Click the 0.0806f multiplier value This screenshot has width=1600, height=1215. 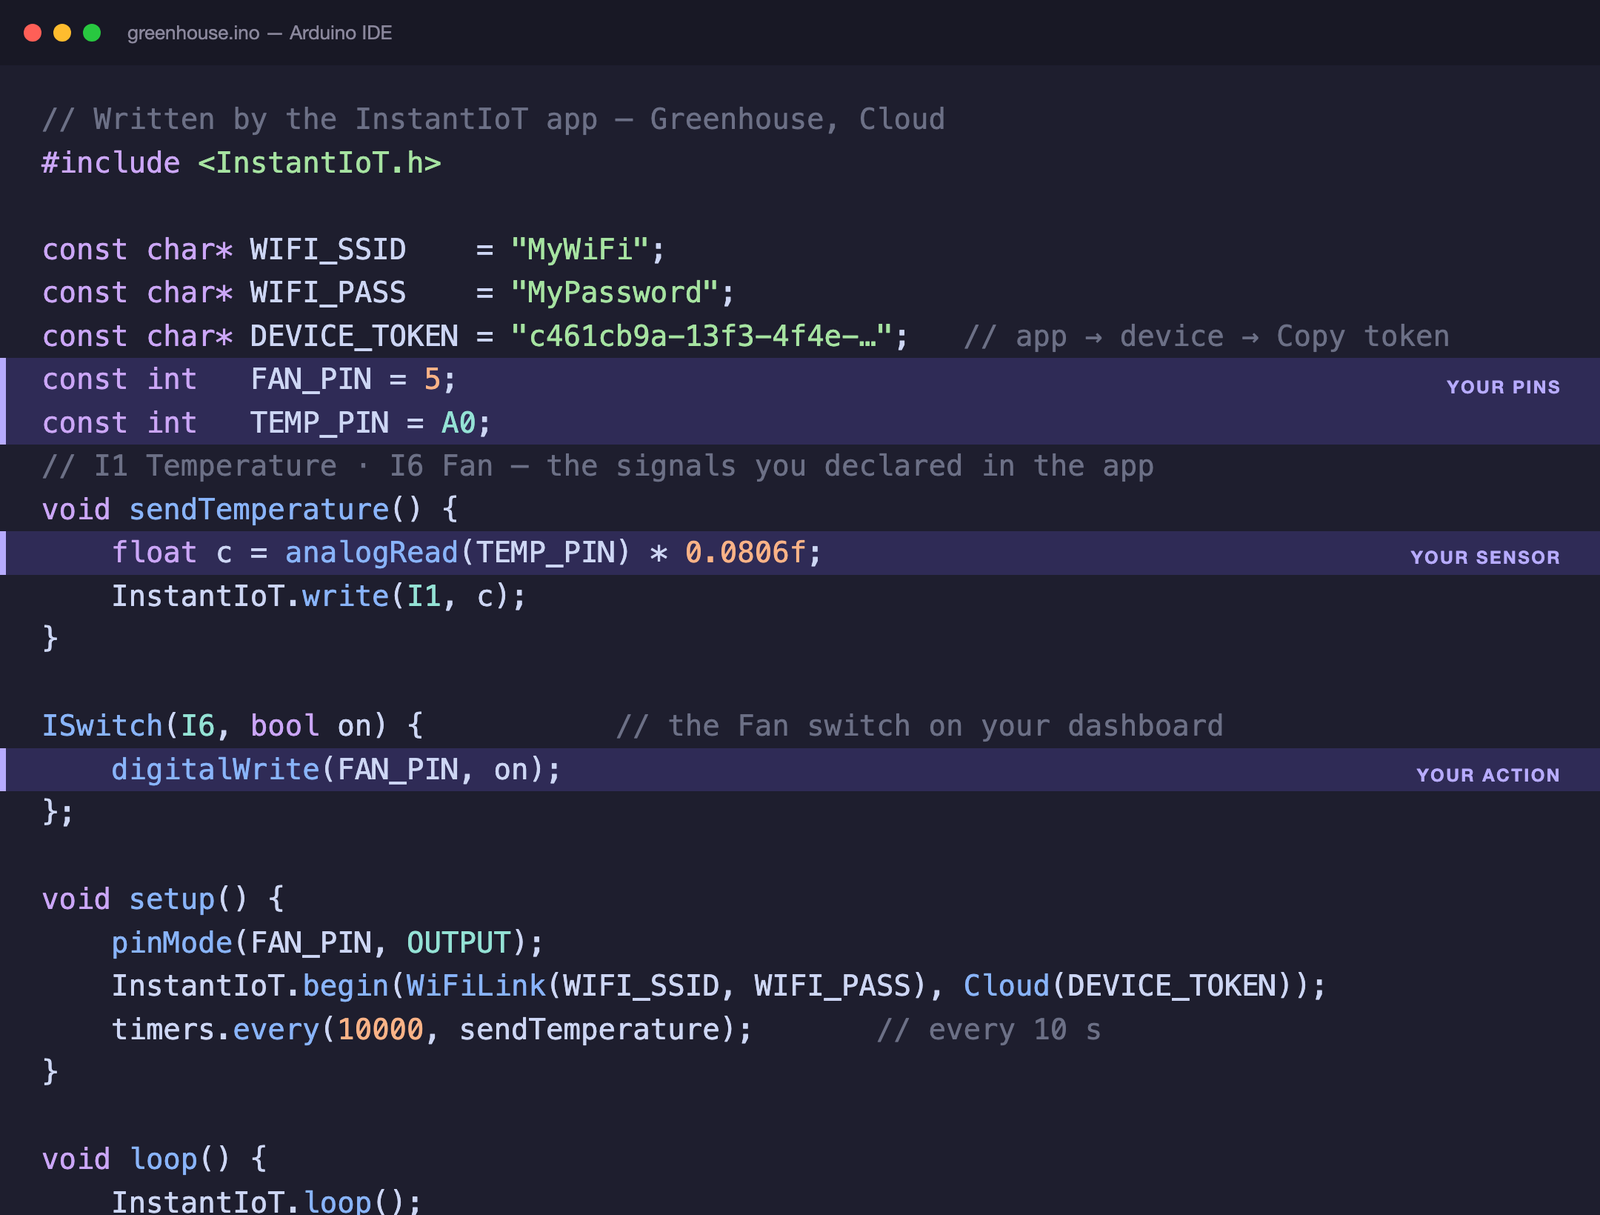(745, 553)
